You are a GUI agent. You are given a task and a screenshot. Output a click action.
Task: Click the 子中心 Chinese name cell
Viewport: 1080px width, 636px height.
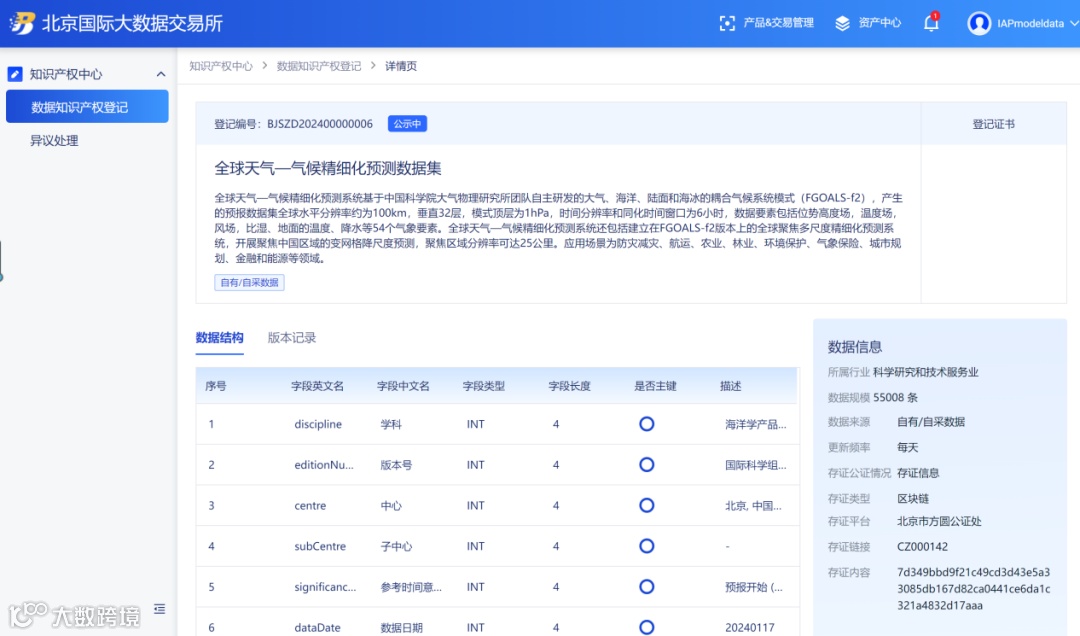click(x=396, y=546)
